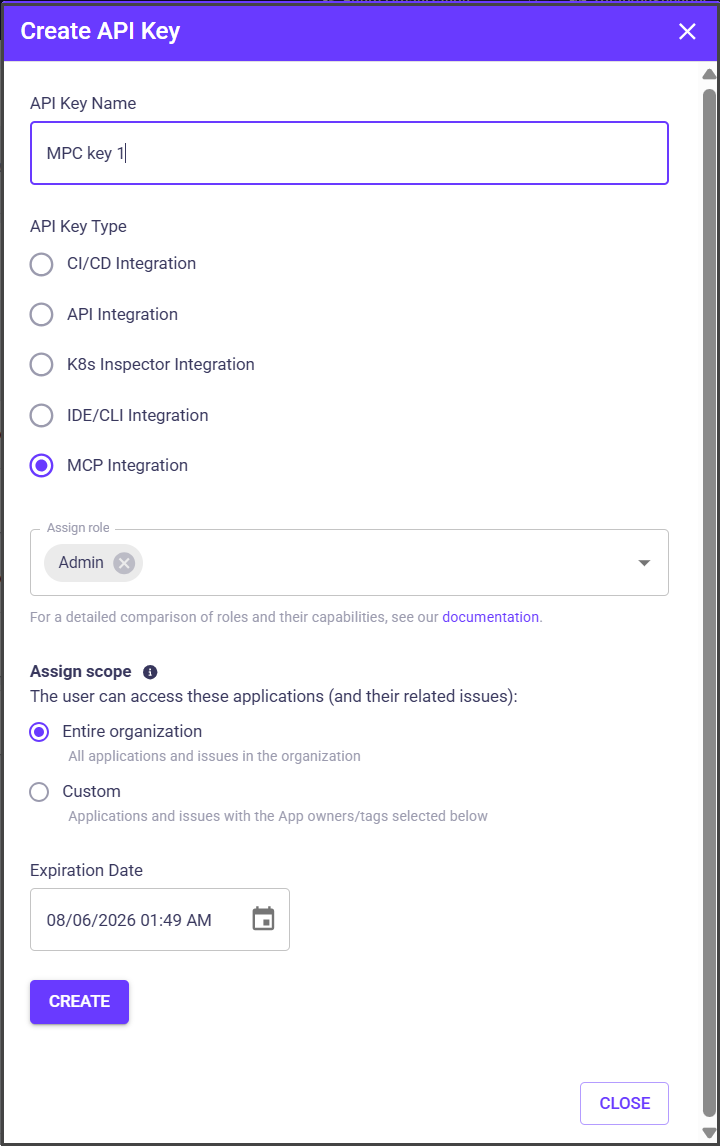Viewport: 720px width, 1146px height.
Task: Click the Assign scope info icon
Action: point(150,672)
